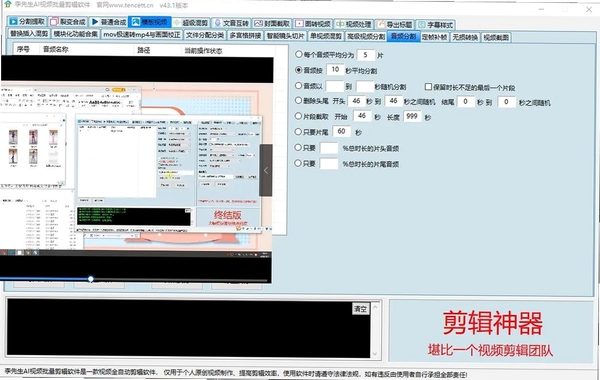Switch to the 文音互转 tab
600x380 pixels.
[231, 23]
